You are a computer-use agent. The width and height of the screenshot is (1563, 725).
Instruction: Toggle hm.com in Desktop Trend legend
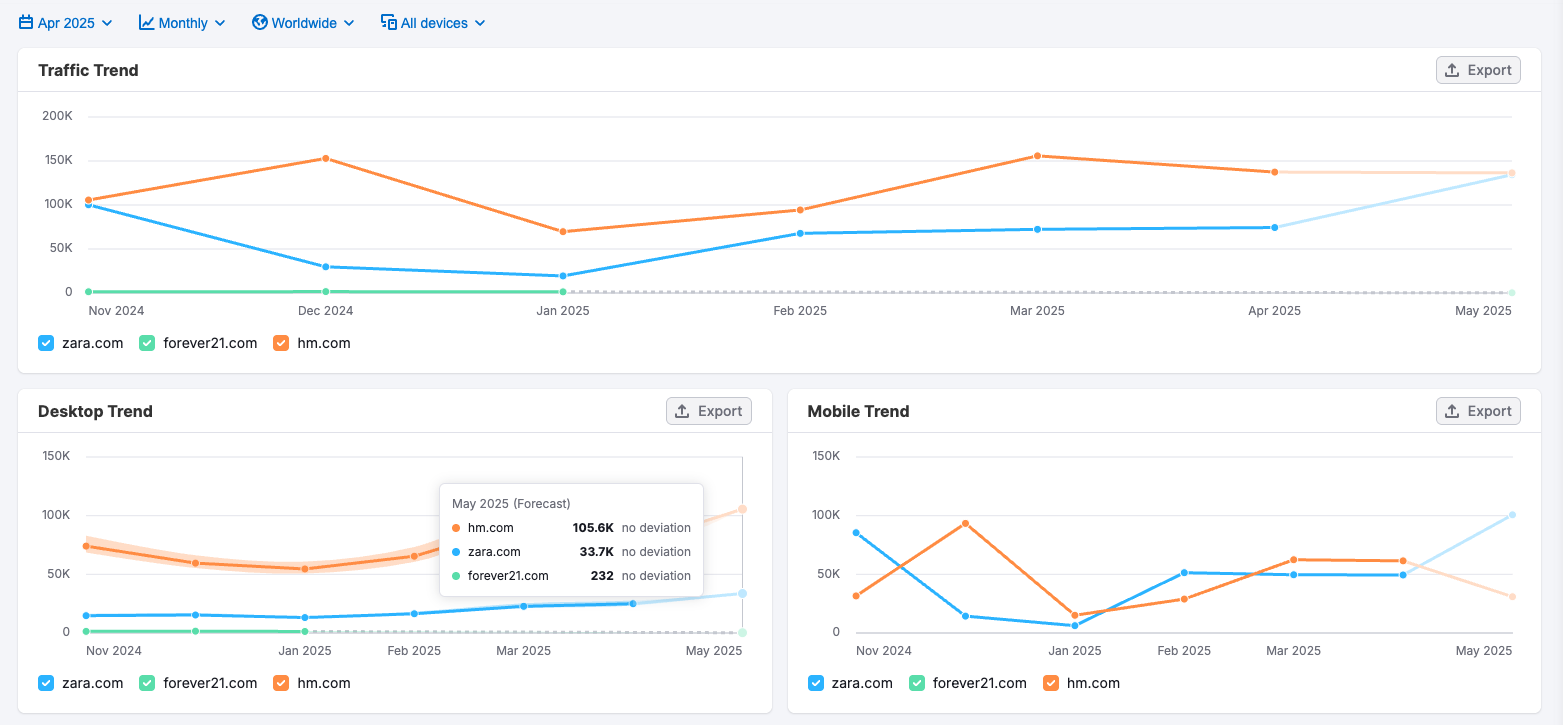(281, 683)
